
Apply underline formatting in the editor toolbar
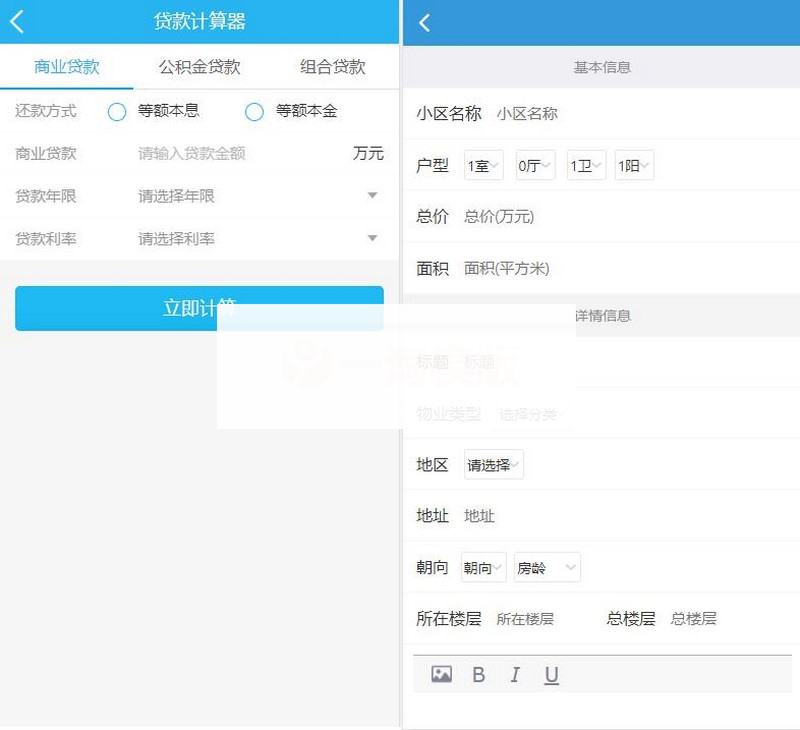[x=551, y=674]
